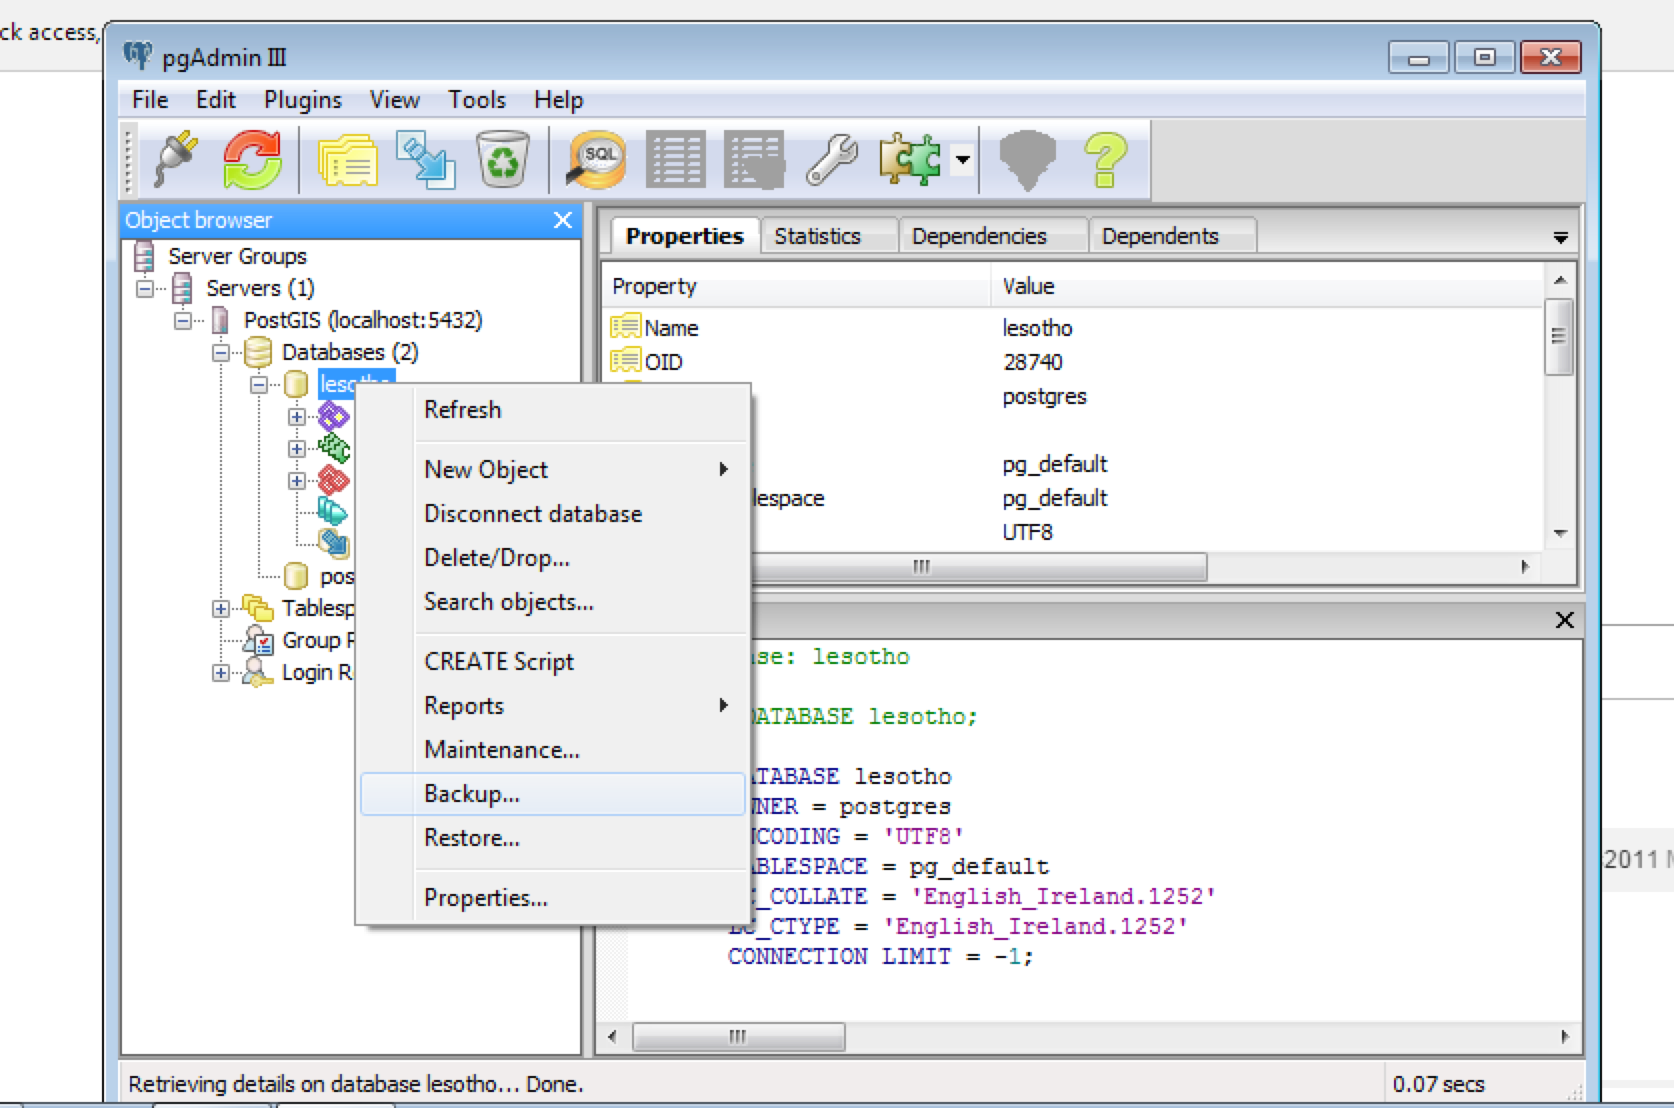
Task: Choose CREATE Script from context menu
Action: [553, 662]
